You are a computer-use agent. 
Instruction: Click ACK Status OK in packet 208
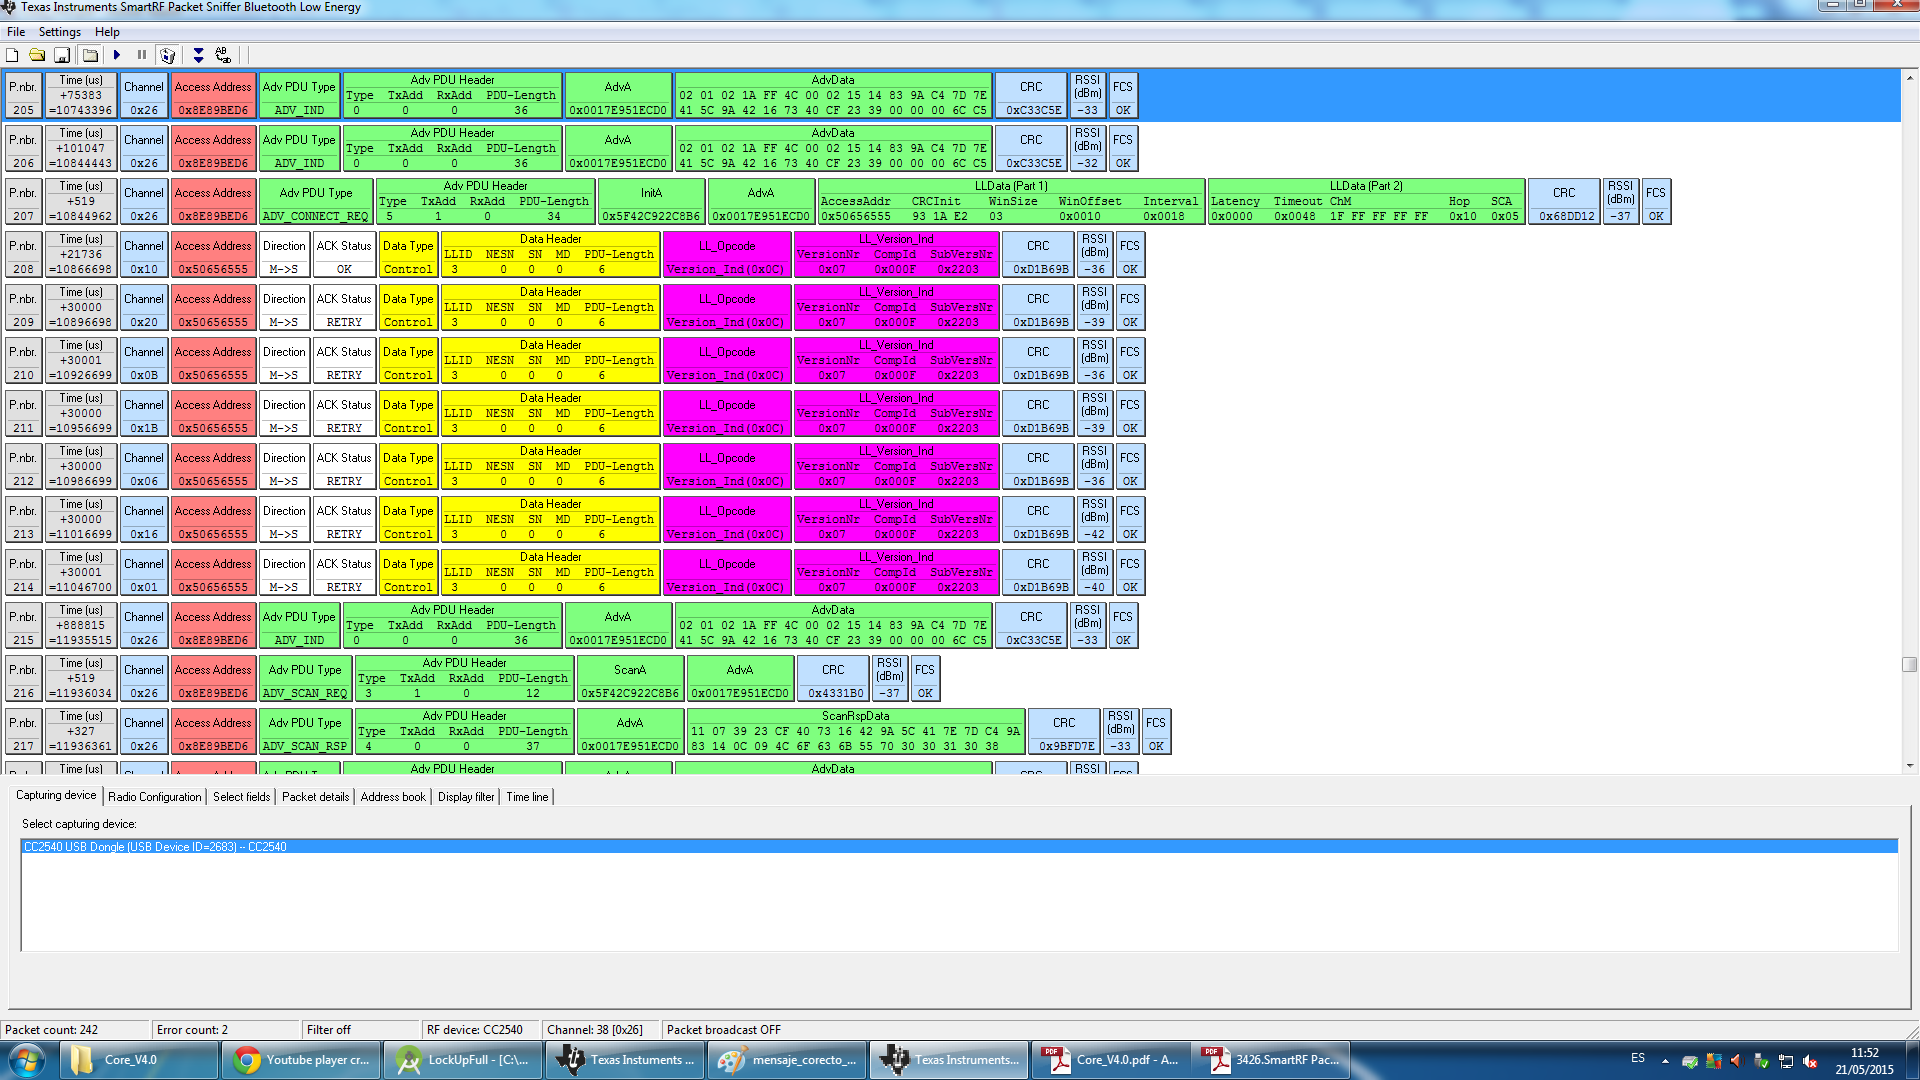(x=344, y=255)
